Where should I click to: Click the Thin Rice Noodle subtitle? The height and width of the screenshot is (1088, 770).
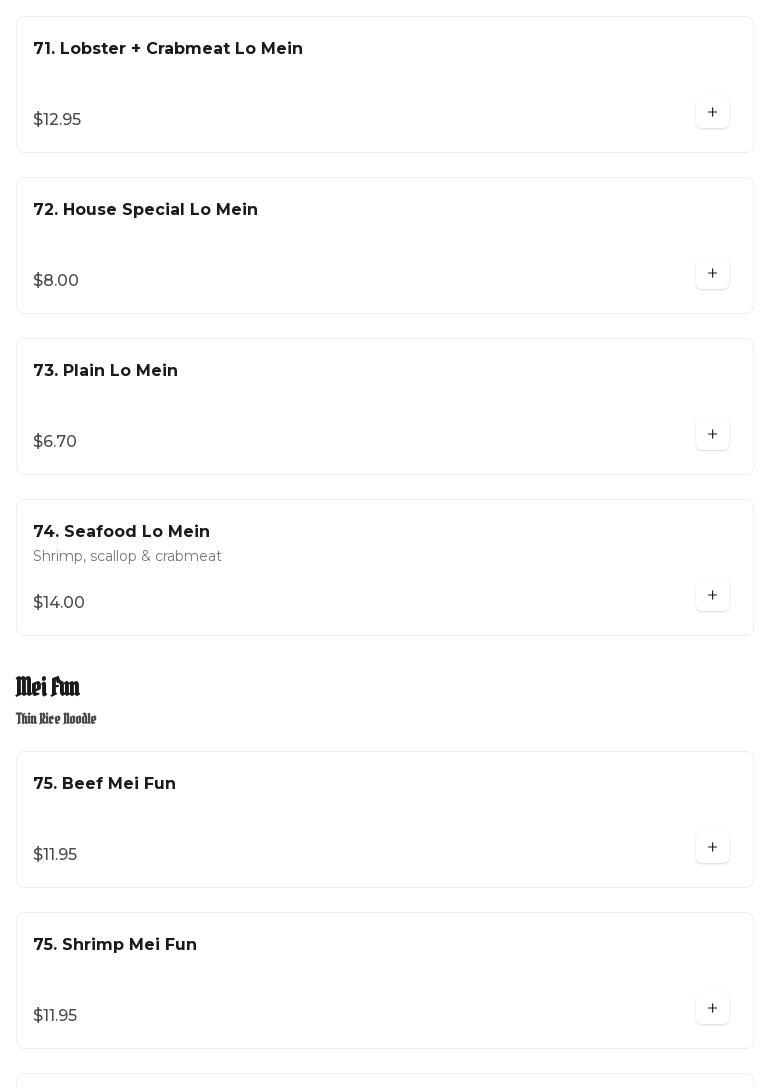[x=56, y=719]
